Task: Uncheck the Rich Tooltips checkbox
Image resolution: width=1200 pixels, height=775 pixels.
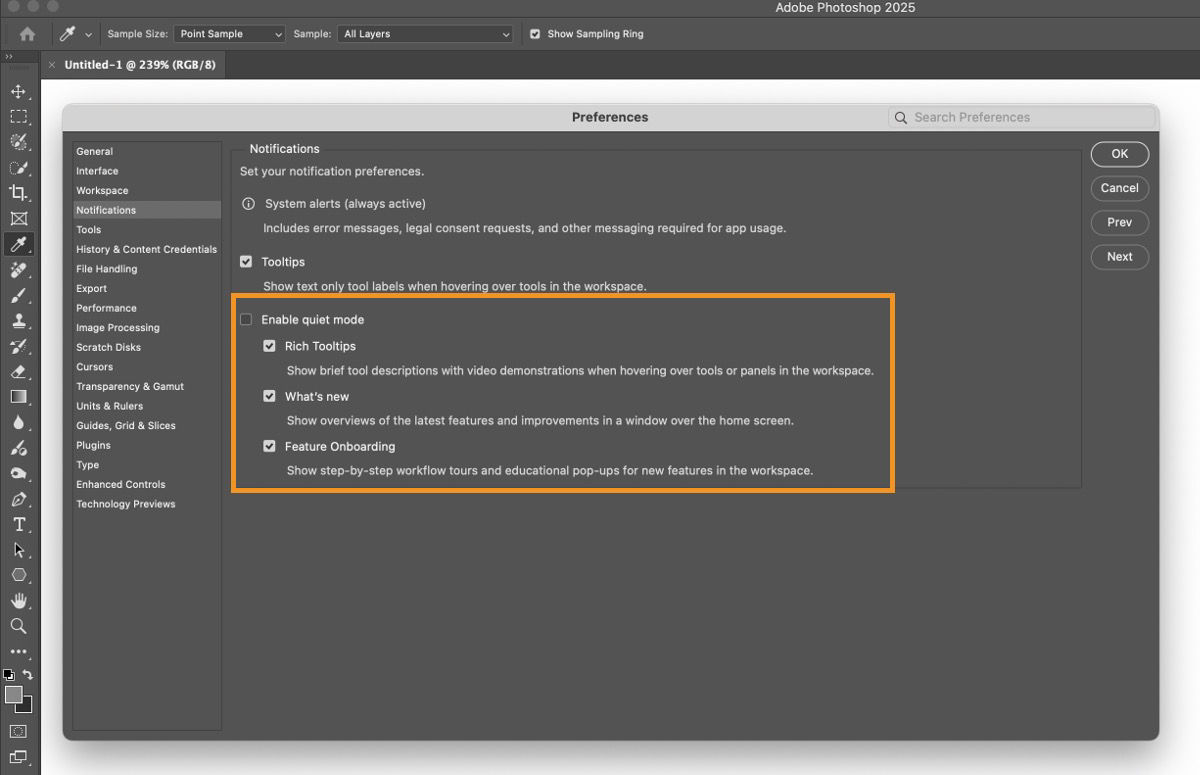Action: click(269, 345)
